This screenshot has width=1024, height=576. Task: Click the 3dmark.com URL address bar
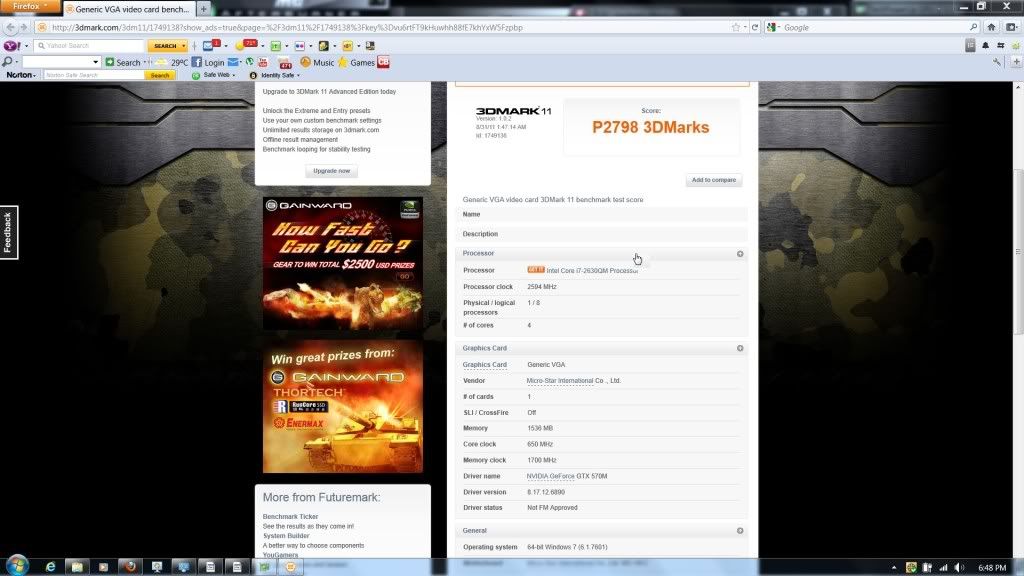(389, 27)
